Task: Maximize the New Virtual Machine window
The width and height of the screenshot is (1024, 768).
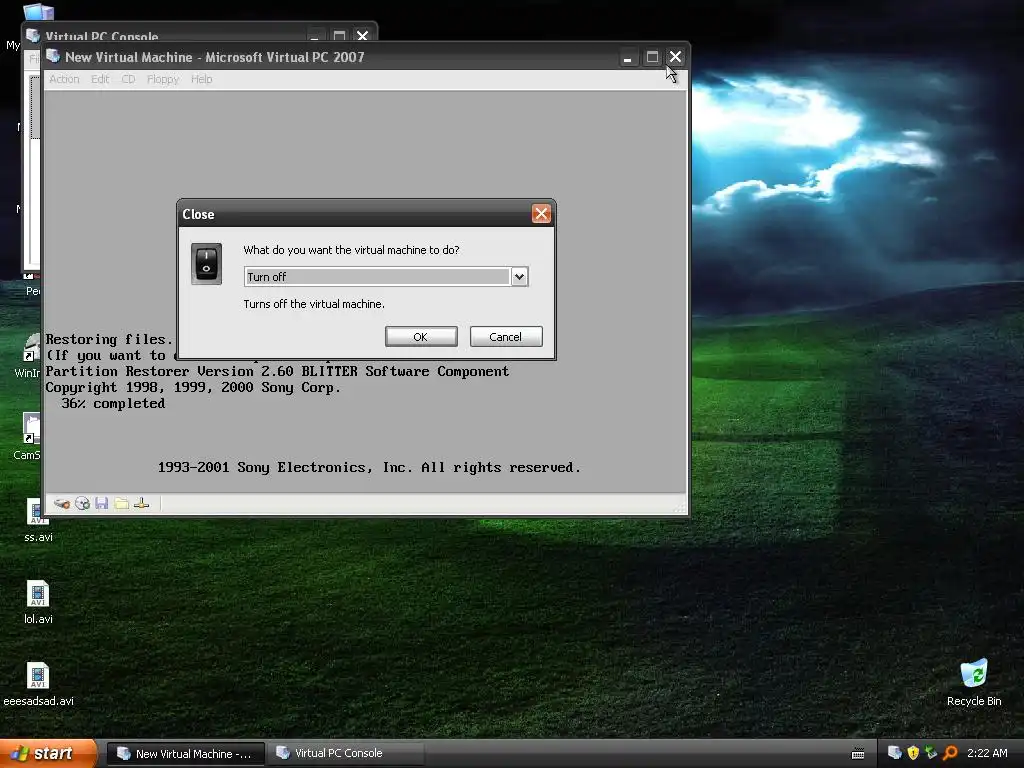Action: [x=652, y=57]
